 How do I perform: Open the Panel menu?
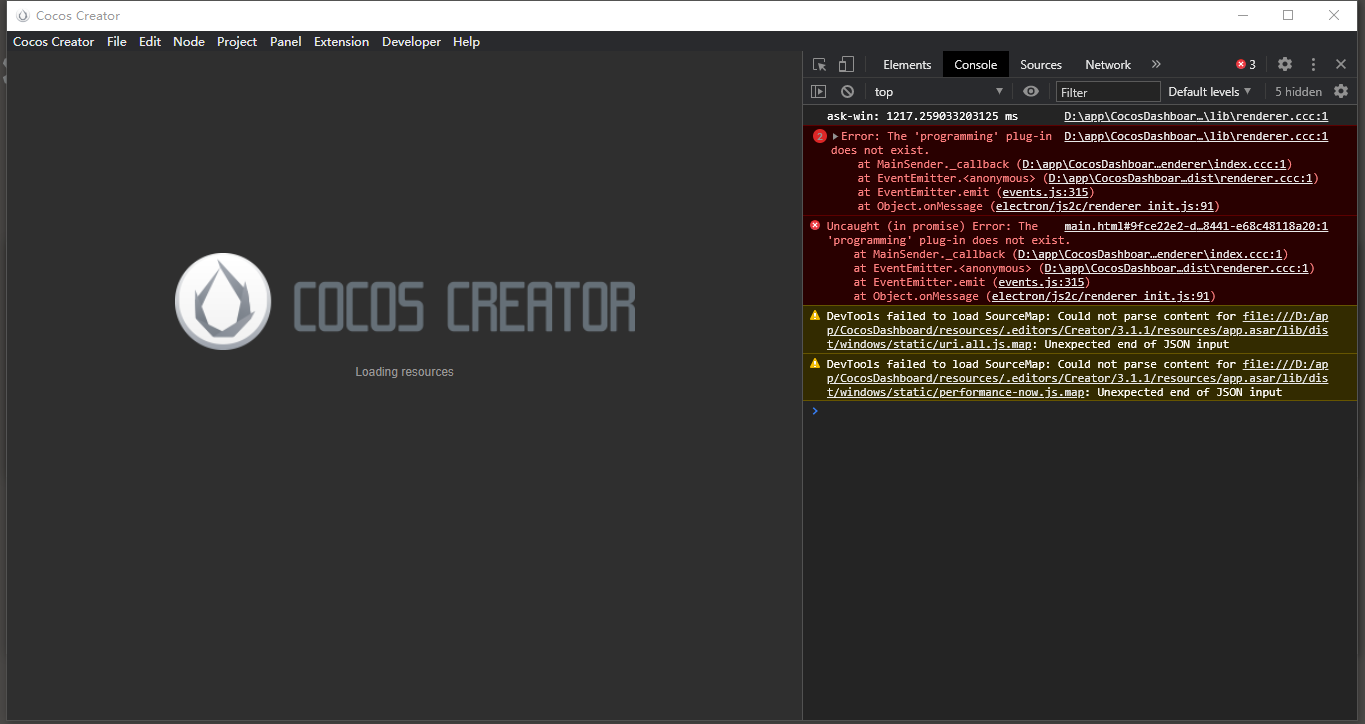coord(286,42)
